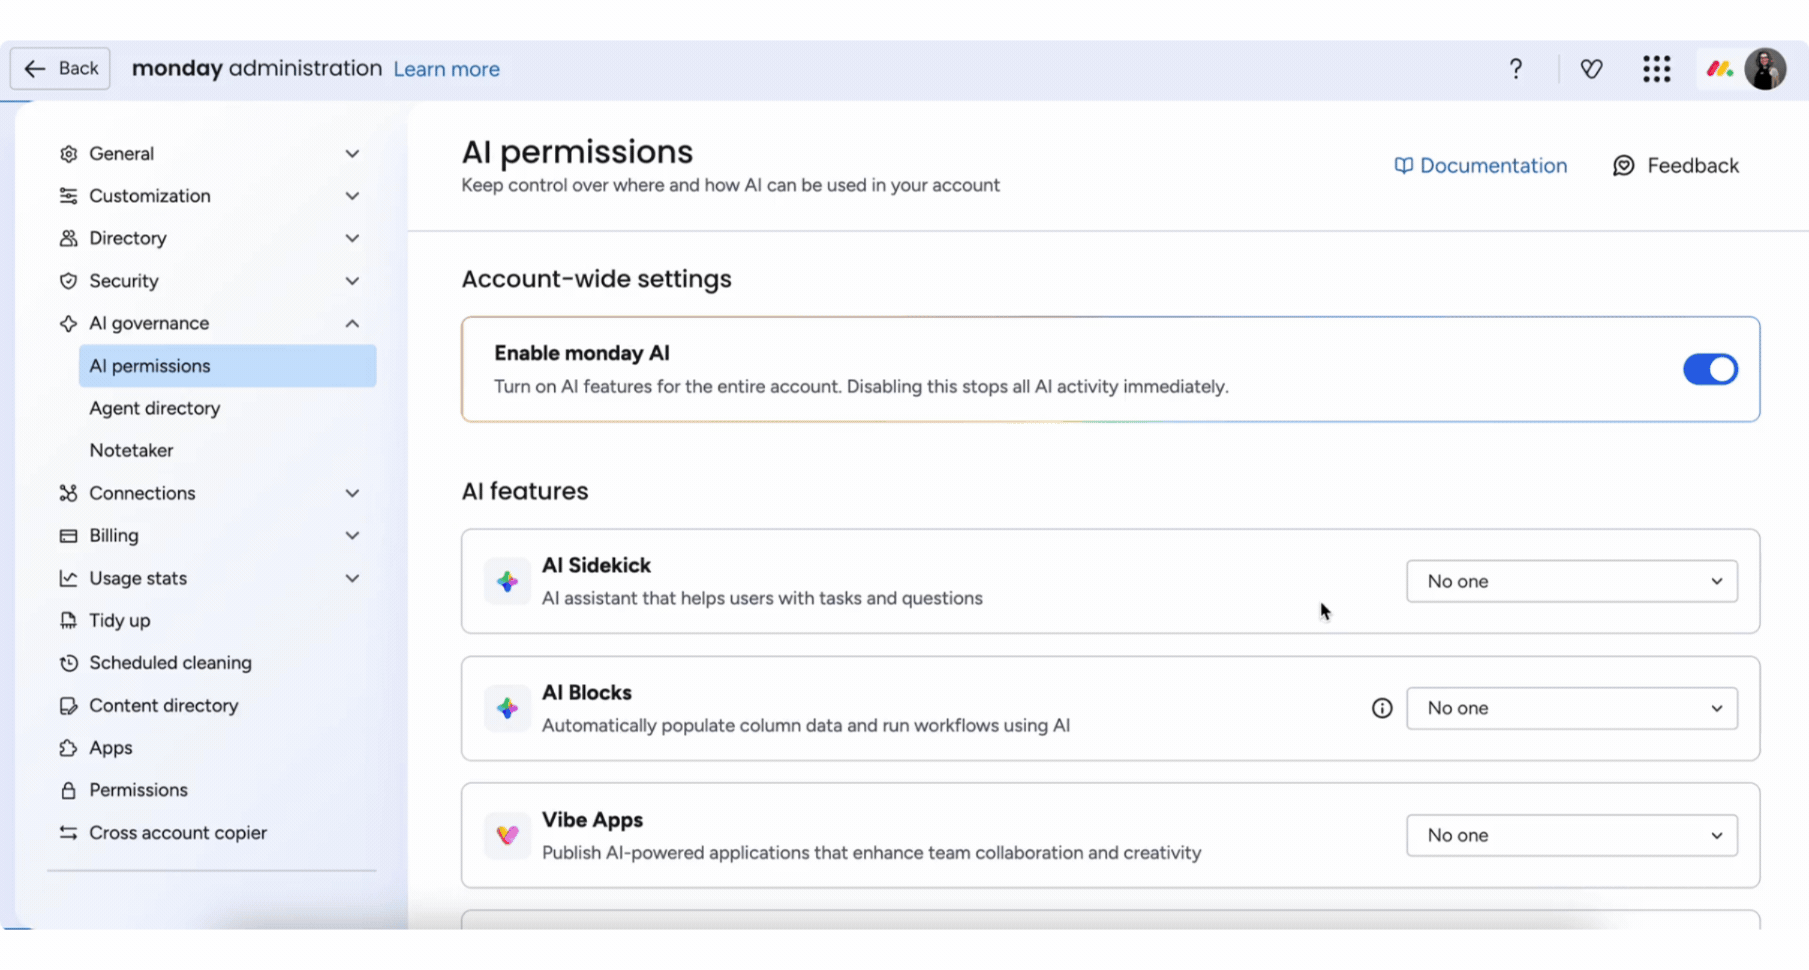This screenshot has width=1809, height=970.
Task: Click the General gear icon in sidebar
Action: [x=68, y=154]
